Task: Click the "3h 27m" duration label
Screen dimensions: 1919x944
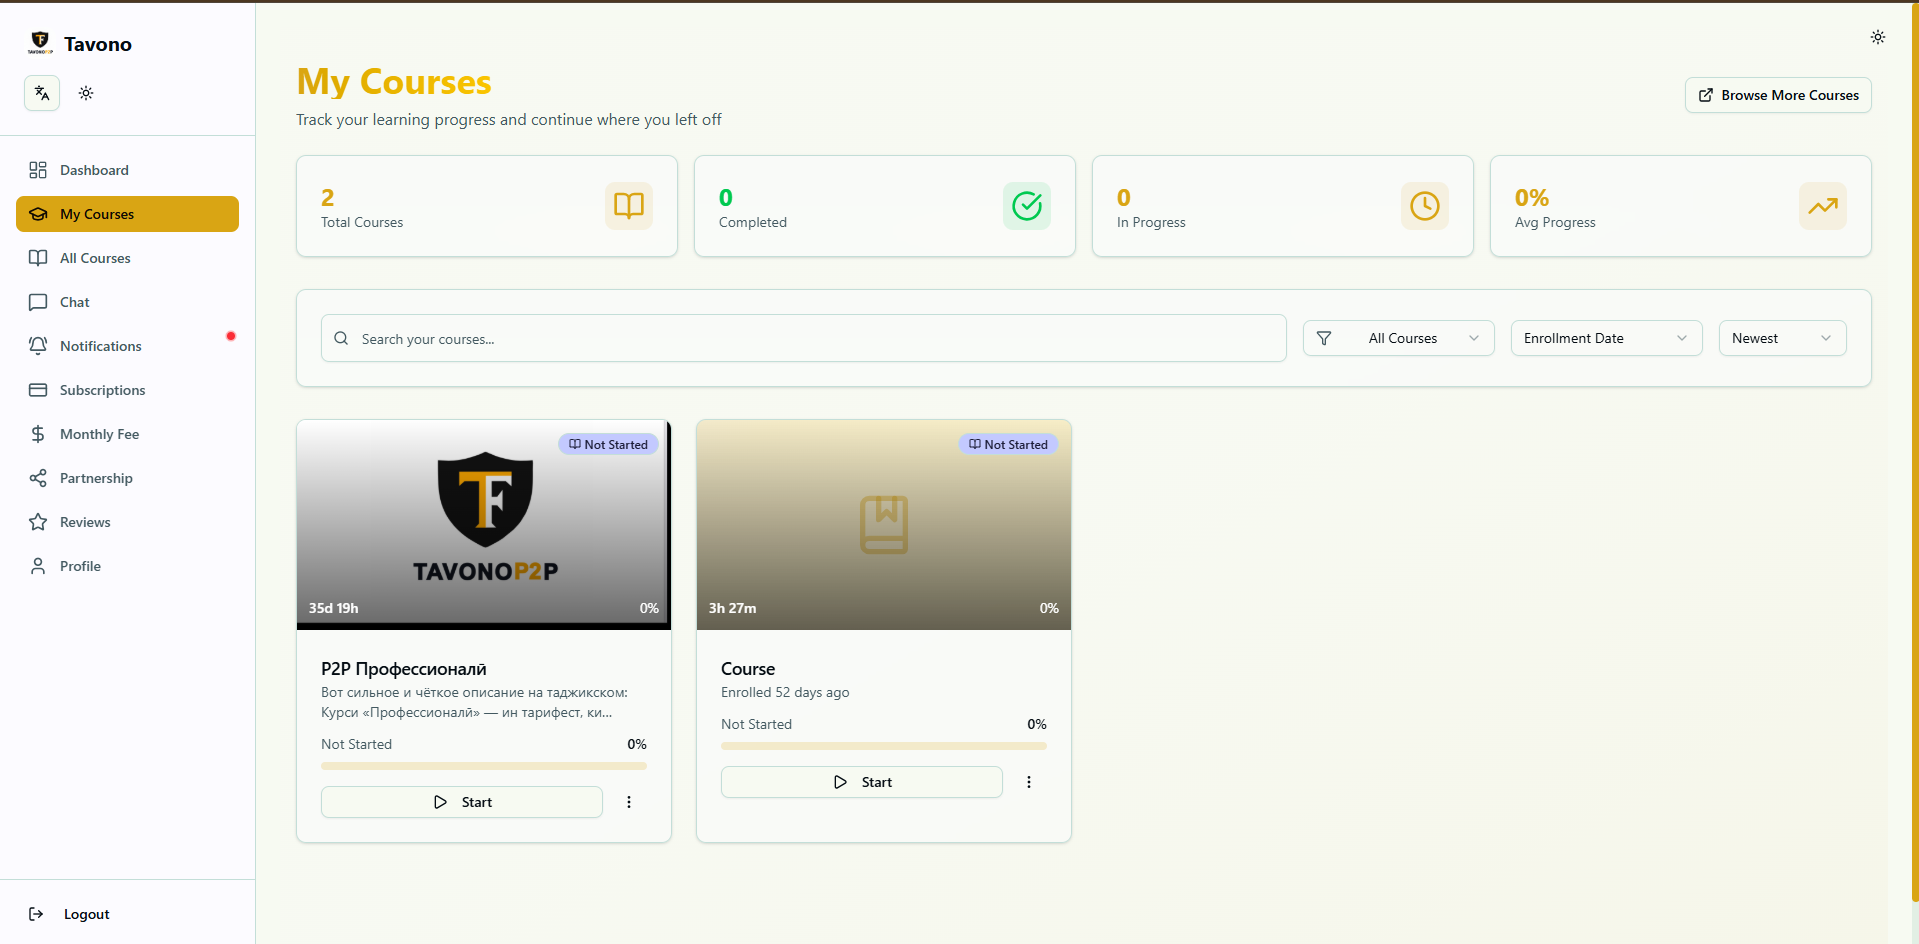Action: [732, 608]
